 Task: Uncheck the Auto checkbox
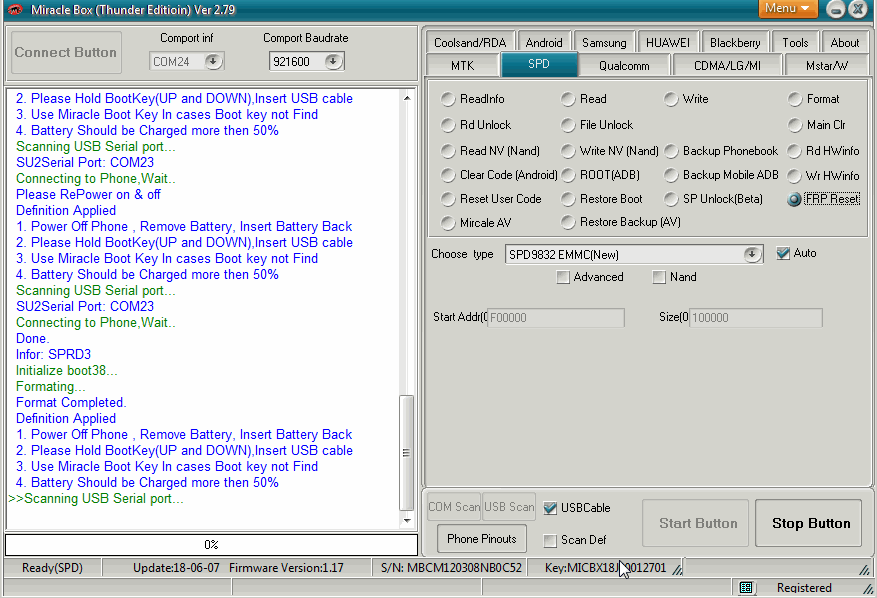click(x=783, y=253)
